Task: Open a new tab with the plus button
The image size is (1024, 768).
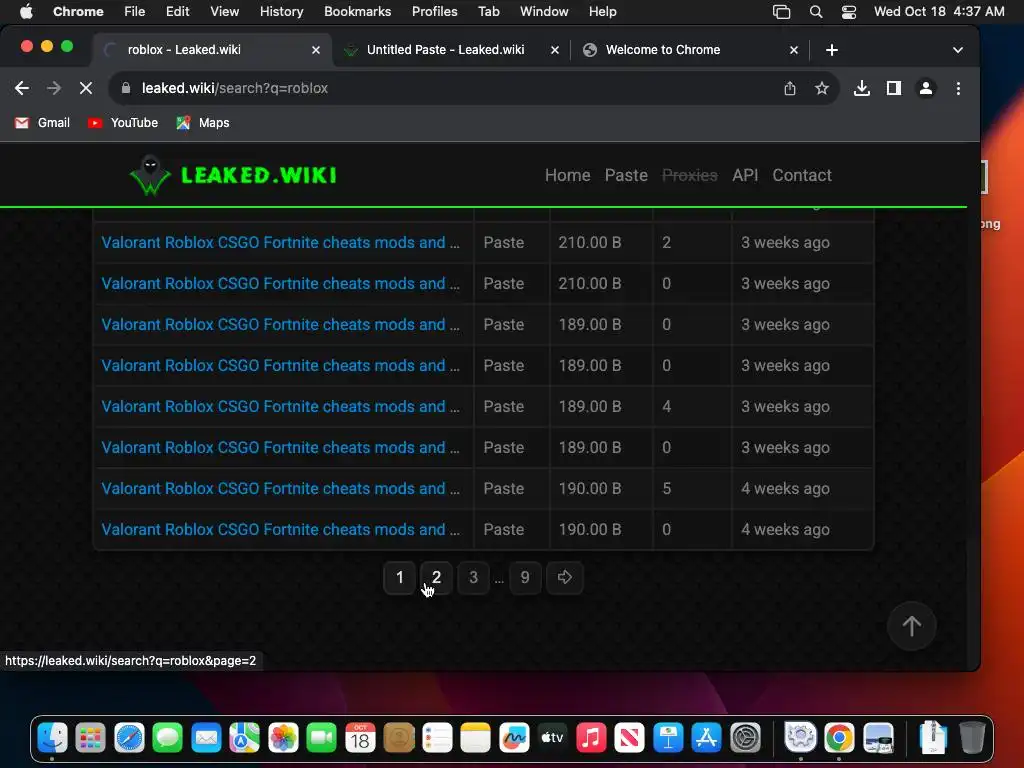Action: pos(831,50)
